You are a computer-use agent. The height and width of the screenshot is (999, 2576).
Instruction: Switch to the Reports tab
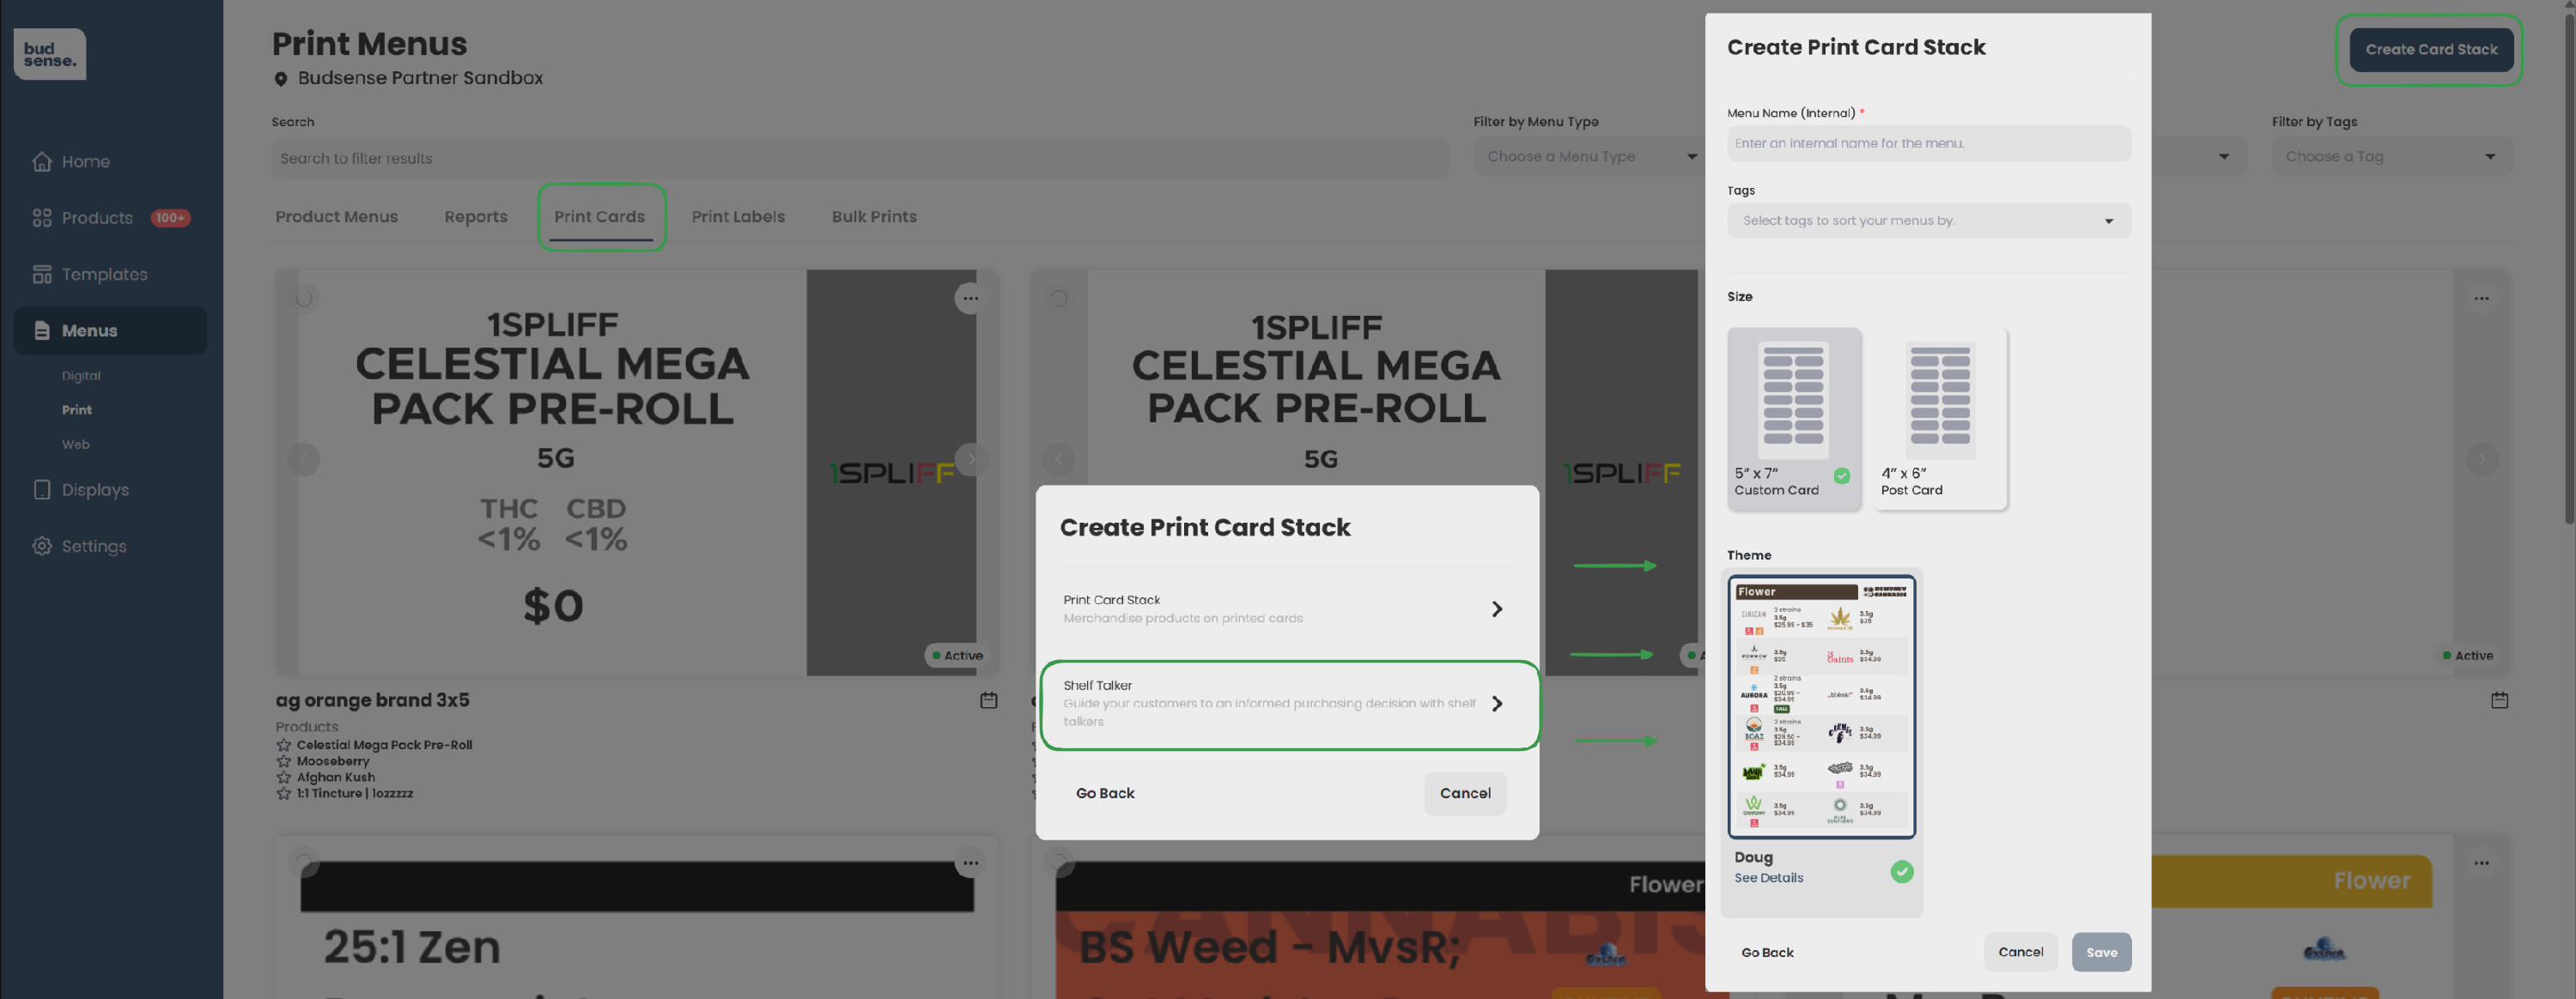click(476, 217)
